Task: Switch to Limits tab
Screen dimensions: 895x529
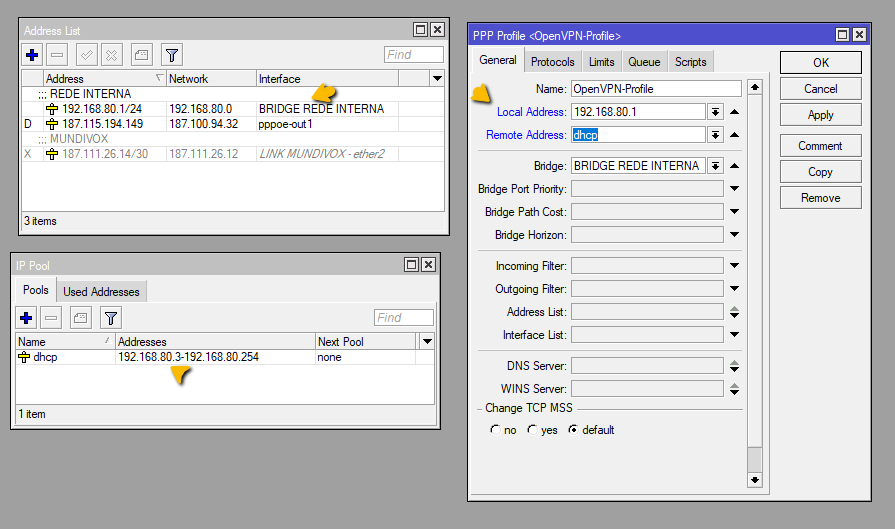Action: coord(602,62)
